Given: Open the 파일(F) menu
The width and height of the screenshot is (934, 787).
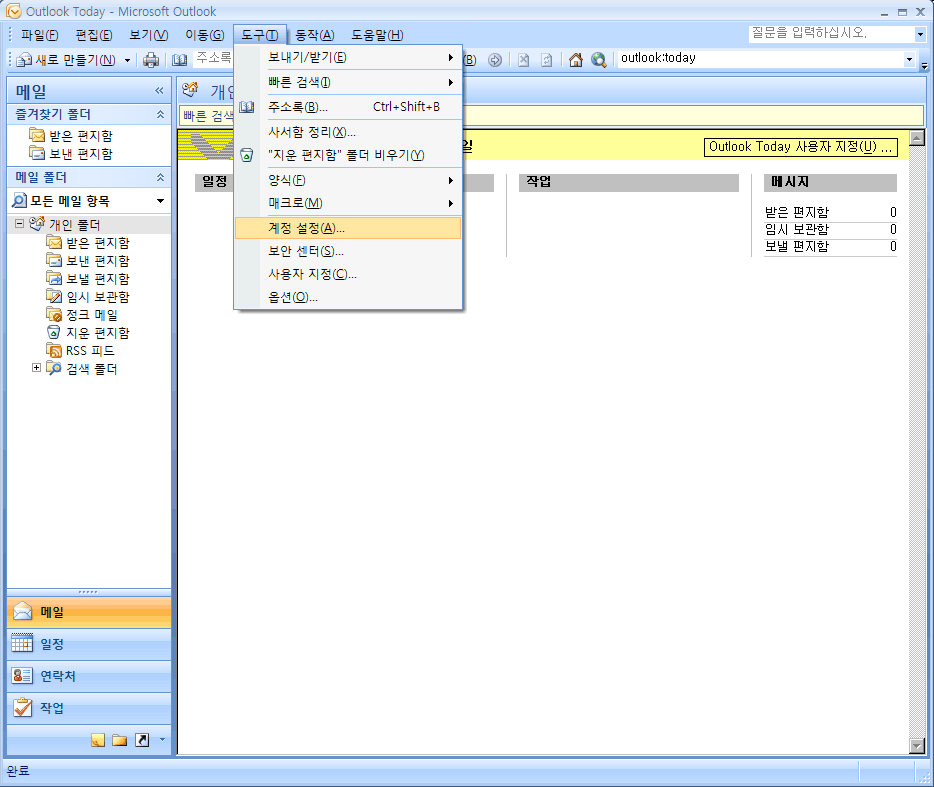Looking at the screenshot, I should click(x=39, y=35).
